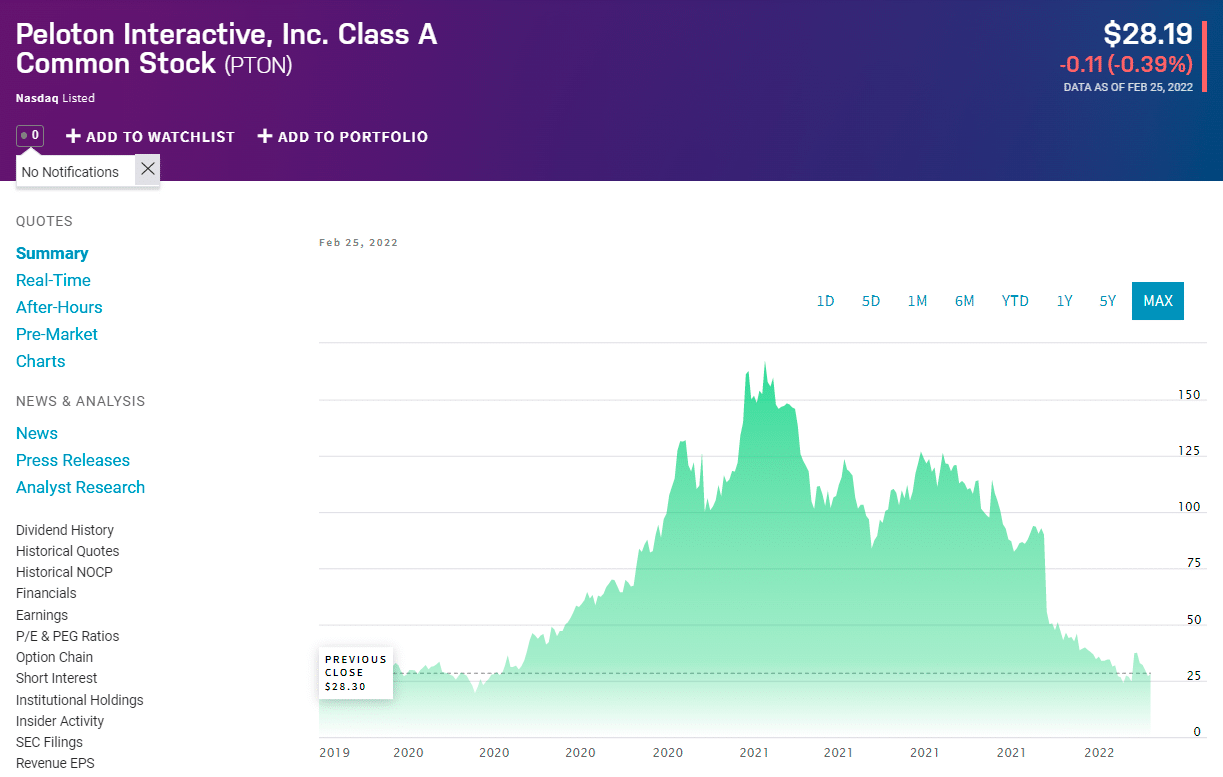This screenshot has width=1223, height=777.
Task: Open Press Releases section
Action: coord(73,460)
